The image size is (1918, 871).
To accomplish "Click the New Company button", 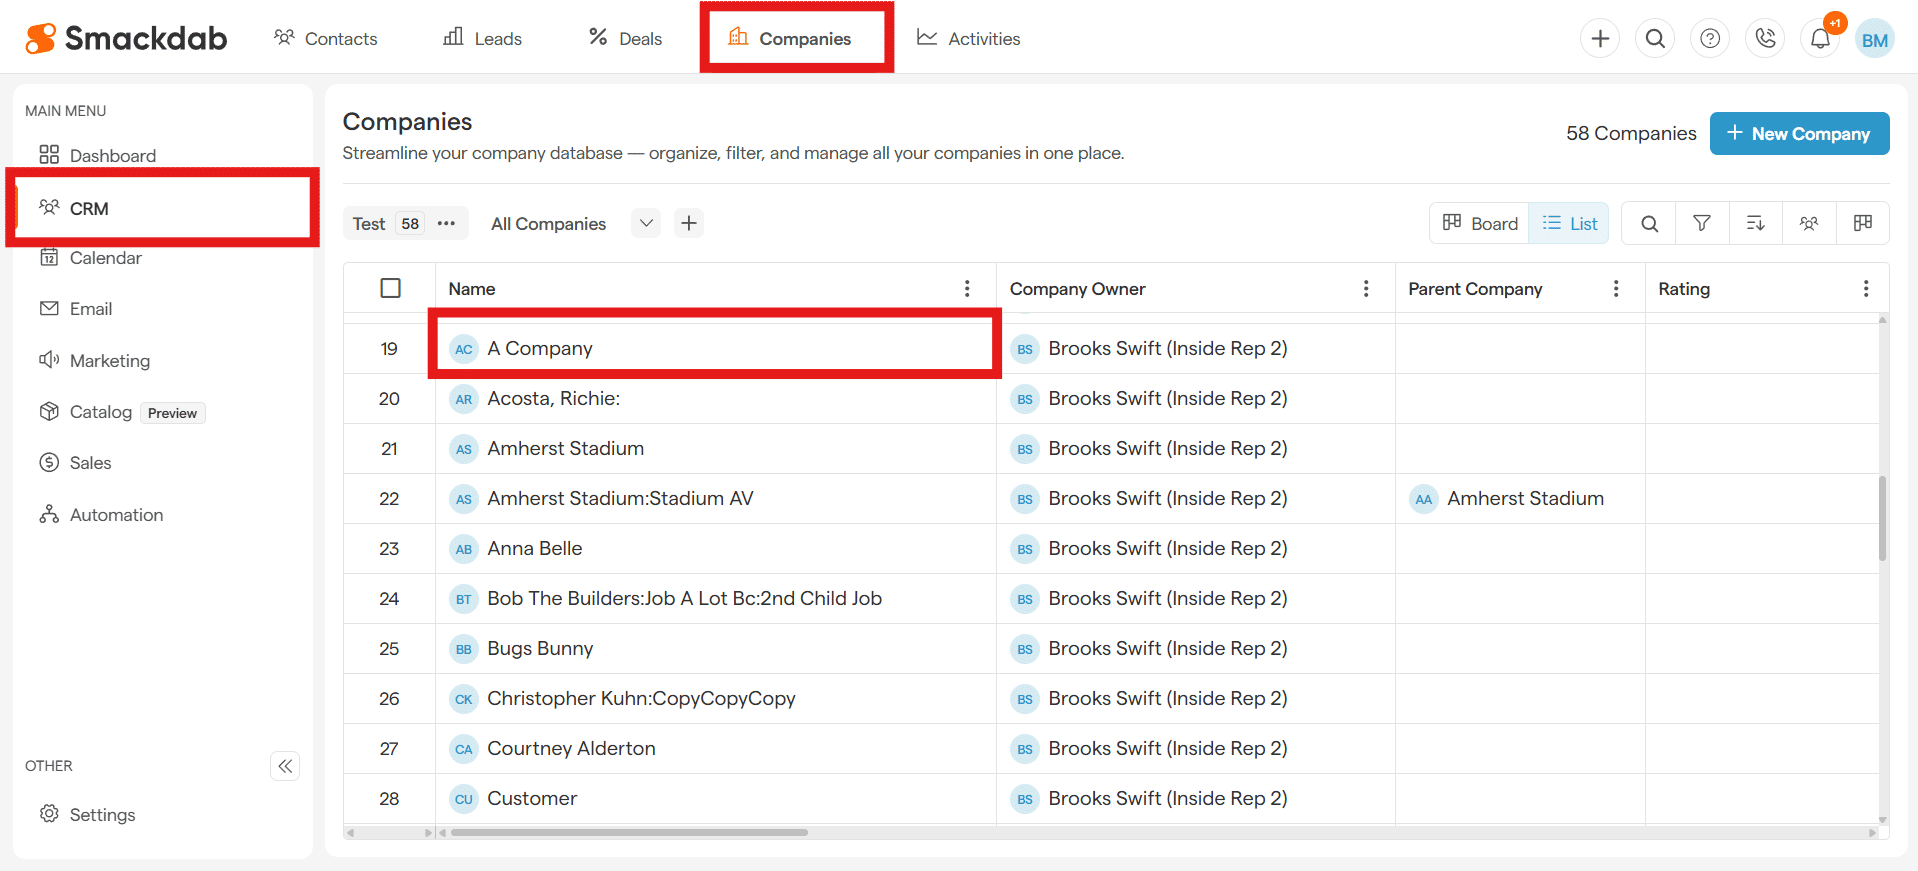I will click(1798, 134).
